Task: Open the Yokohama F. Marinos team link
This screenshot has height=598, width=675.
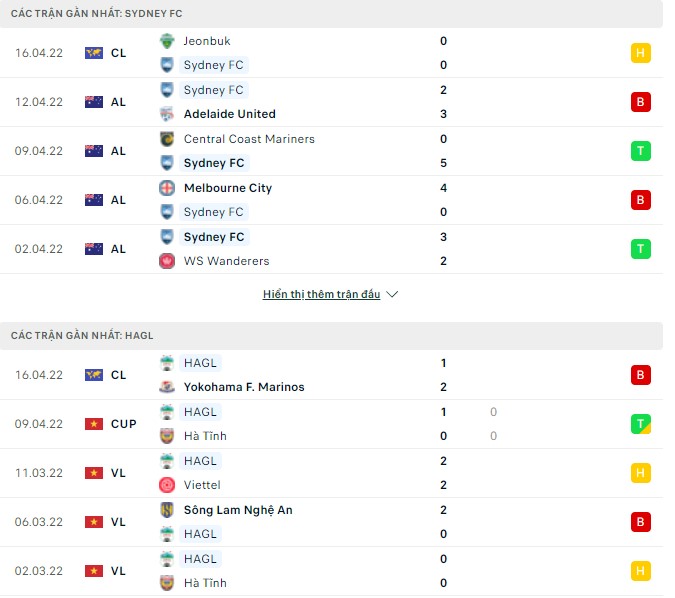Action: [244, 387]
